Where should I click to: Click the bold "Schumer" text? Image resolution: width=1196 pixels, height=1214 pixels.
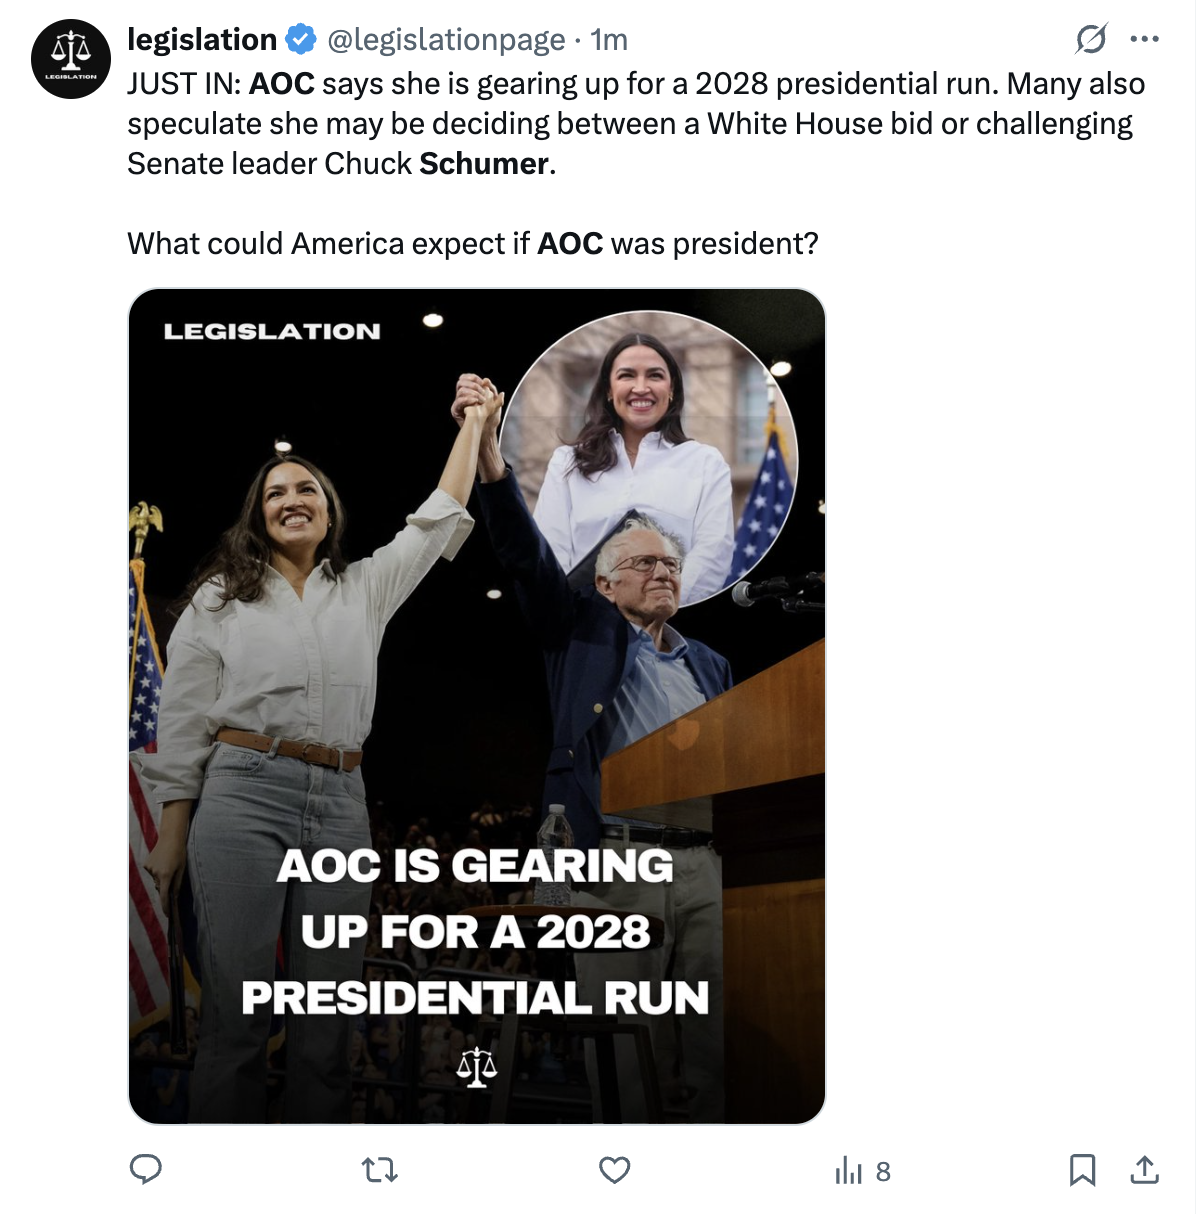pos(484,163)
